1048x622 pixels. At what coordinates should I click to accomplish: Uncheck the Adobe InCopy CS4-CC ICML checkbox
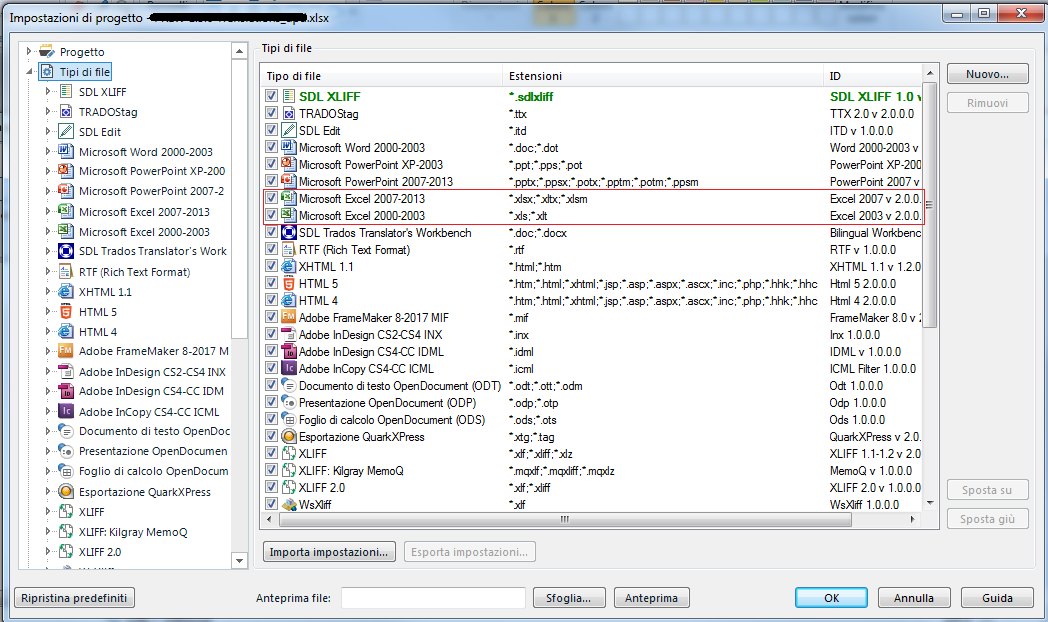point(271,368)
